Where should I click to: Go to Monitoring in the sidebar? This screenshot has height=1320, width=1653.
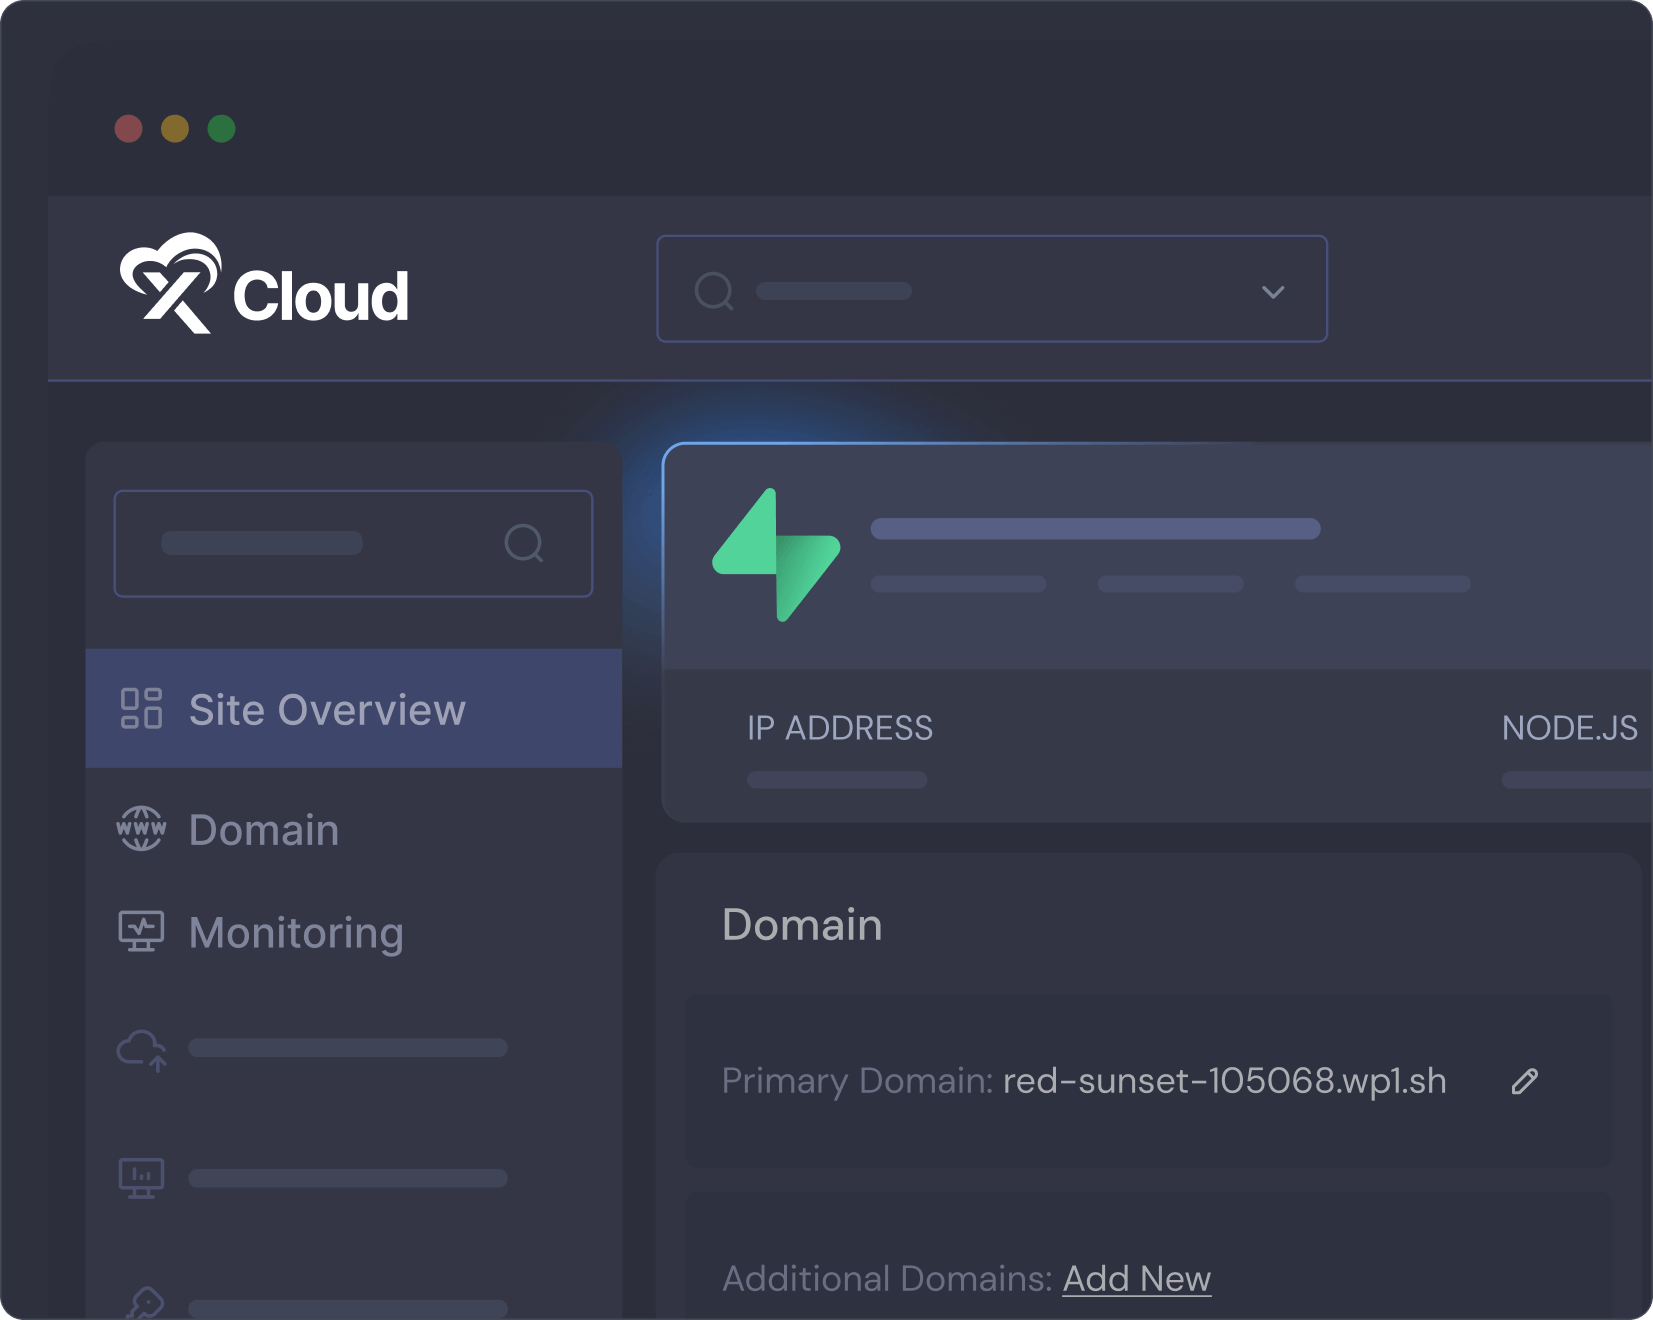tap(296, 933)
